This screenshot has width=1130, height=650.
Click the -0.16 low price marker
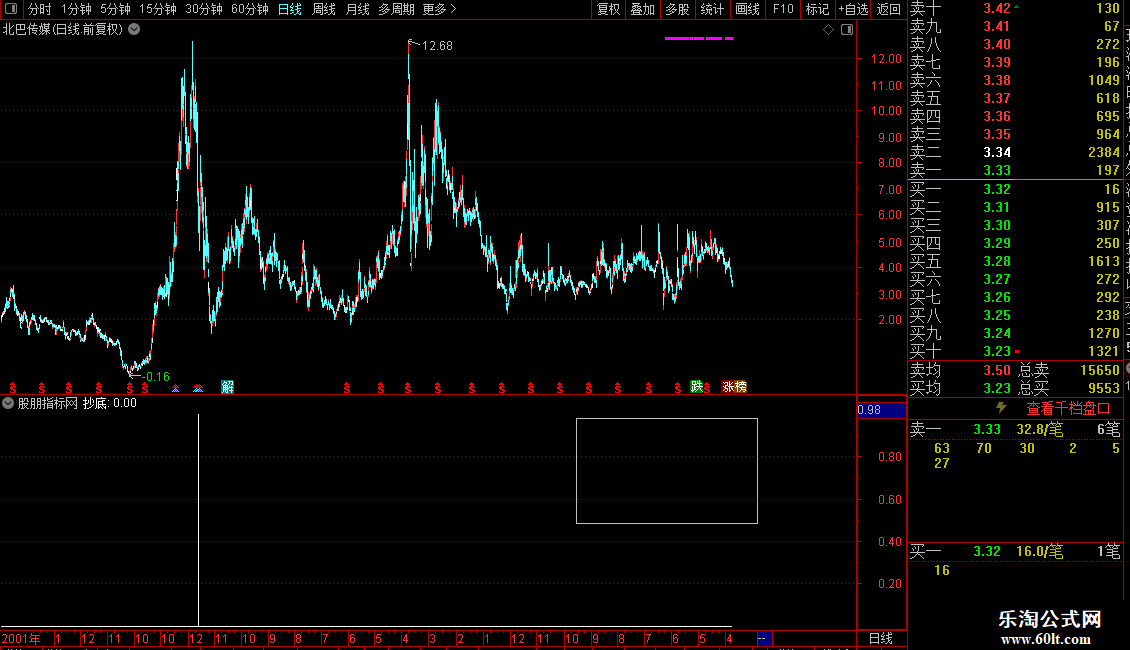pyautogui.click(x=156, y=377)
